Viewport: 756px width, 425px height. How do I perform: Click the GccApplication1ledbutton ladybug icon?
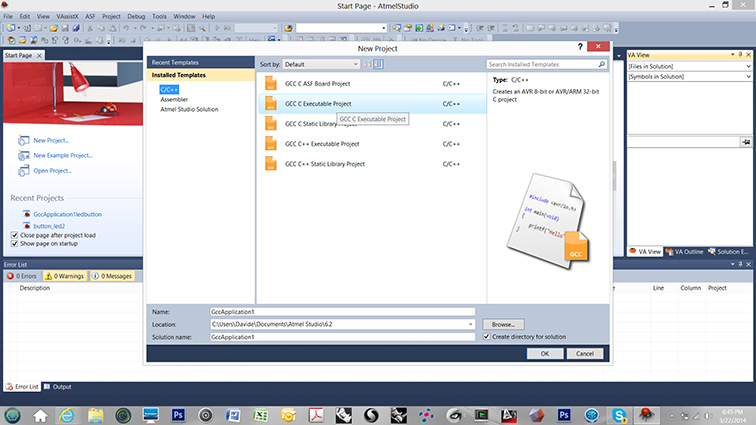tap(27, 214)
